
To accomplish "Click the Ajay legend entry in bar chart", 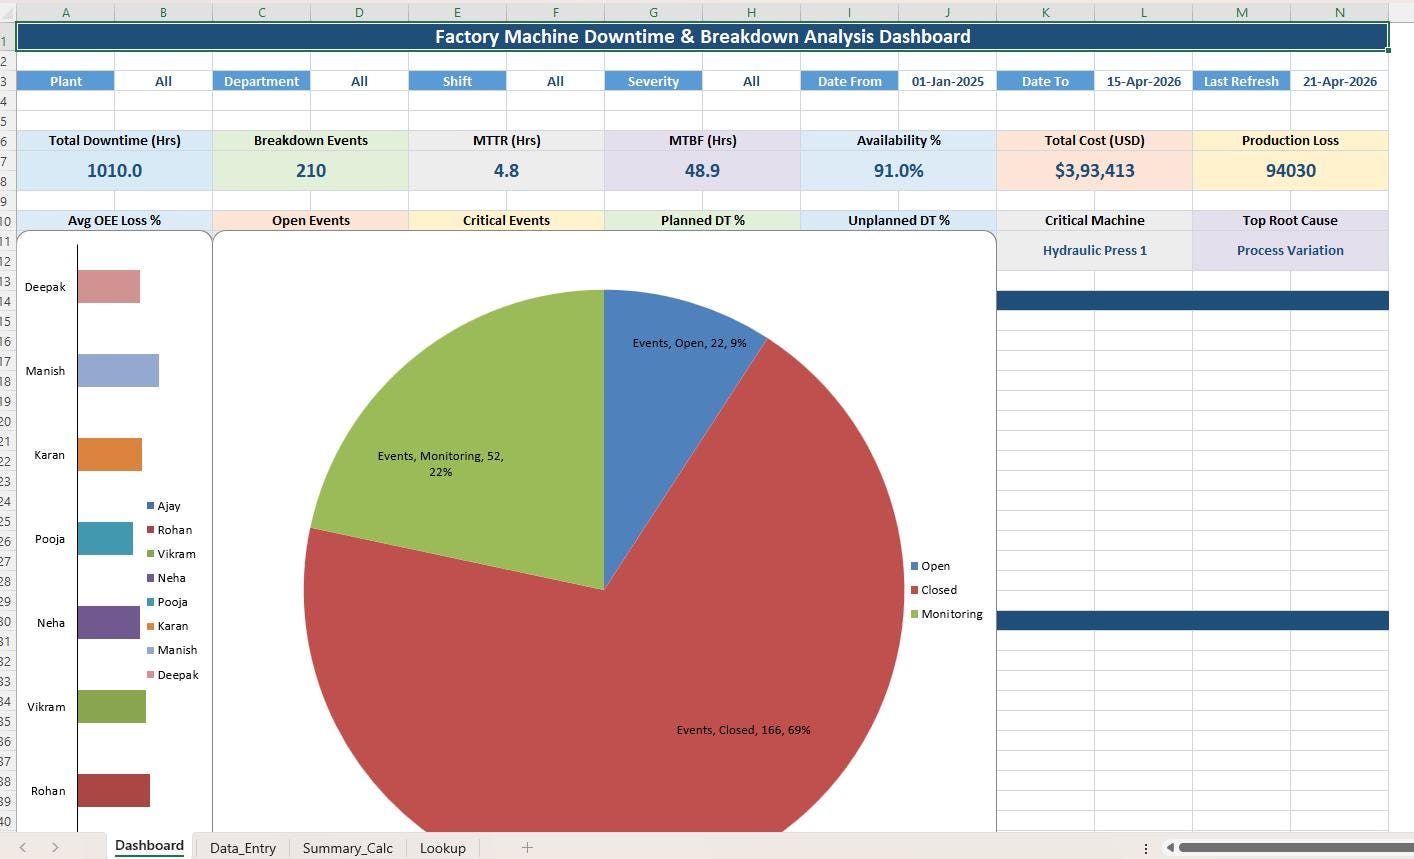I will pyautogui.click(x=164, y=506).
